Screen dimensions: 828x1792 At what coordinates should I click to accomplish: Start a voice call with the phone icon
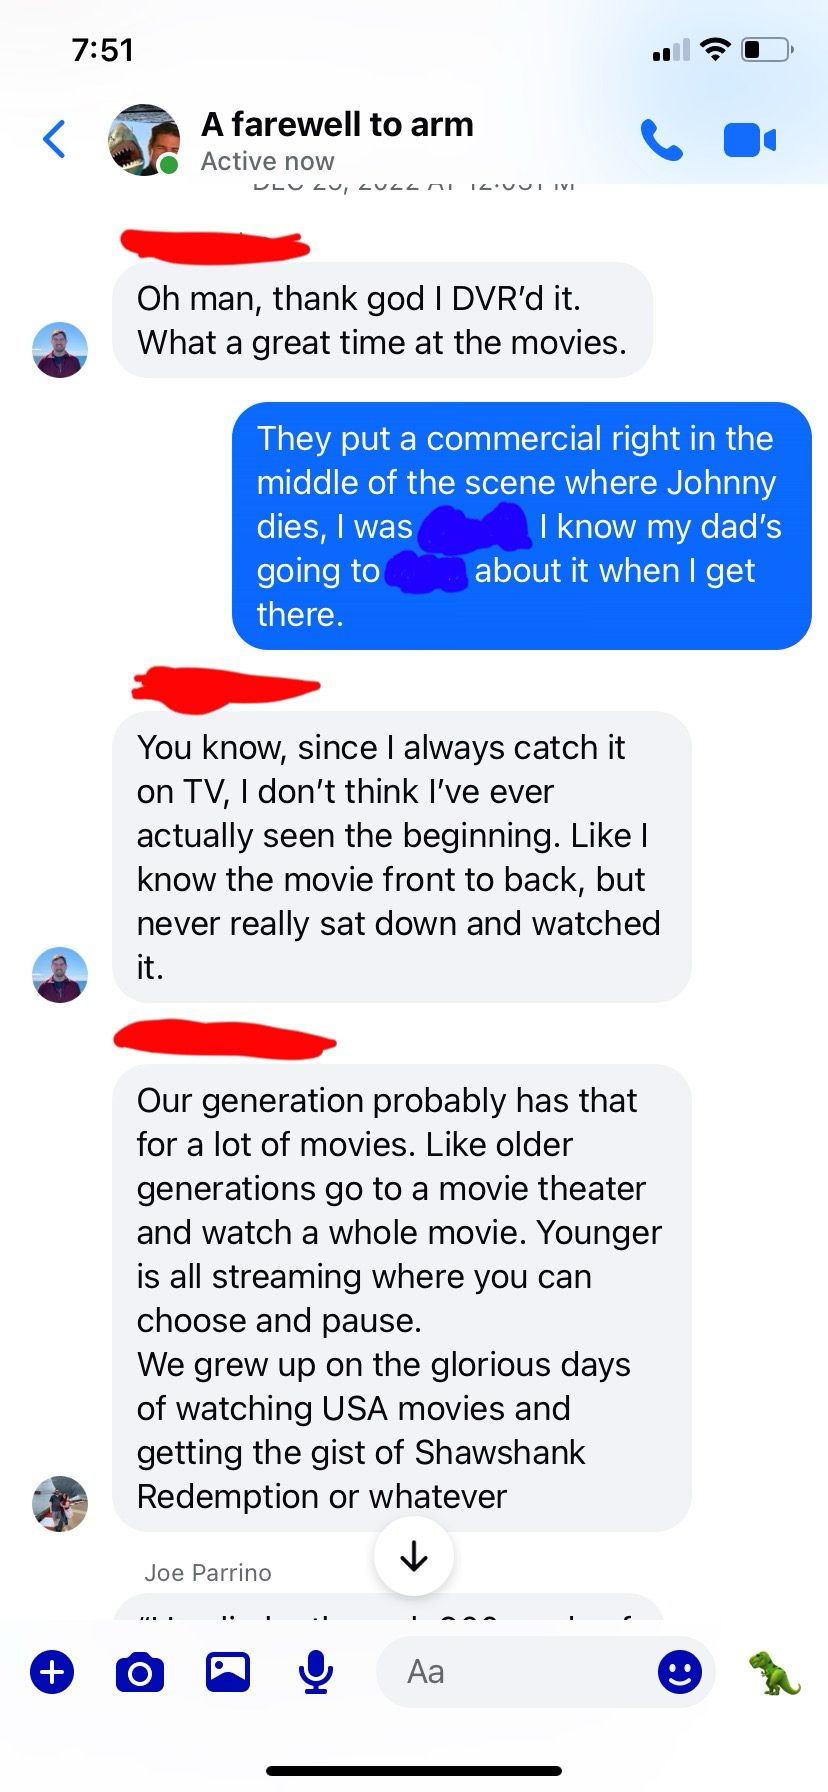coord(661,140)
